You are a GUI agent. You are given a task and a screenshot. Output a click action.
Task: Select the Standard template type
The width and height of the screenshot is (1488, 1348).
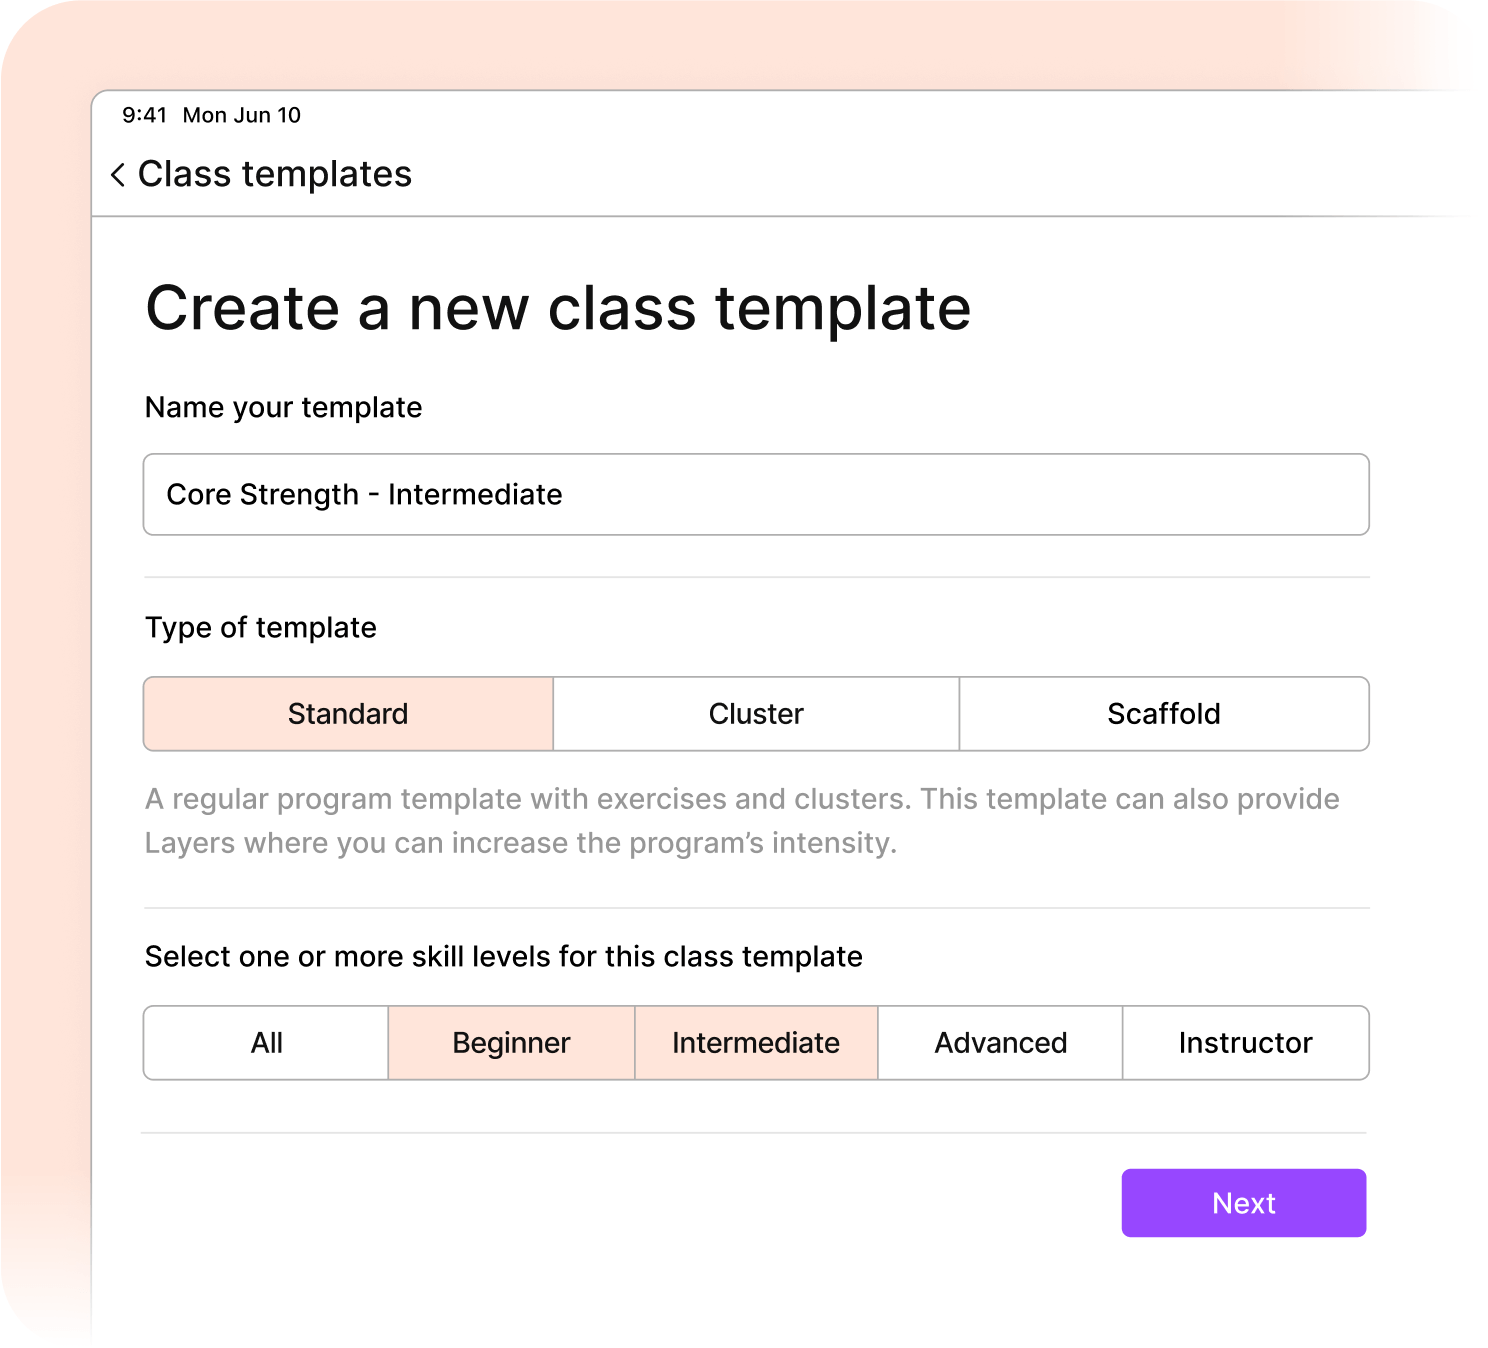(348, 714)
